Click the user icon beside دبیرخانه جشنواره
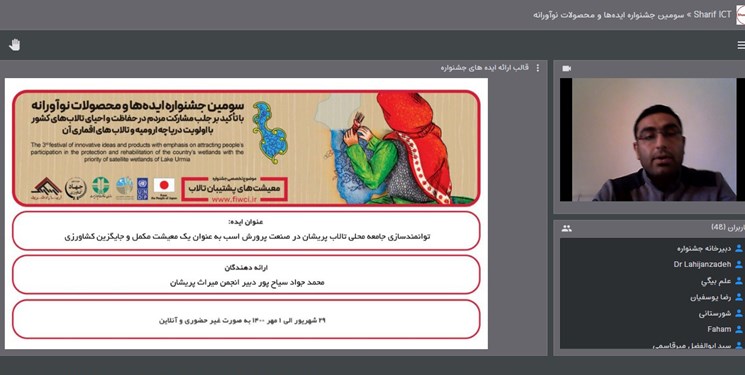 [x=738, y=248]
